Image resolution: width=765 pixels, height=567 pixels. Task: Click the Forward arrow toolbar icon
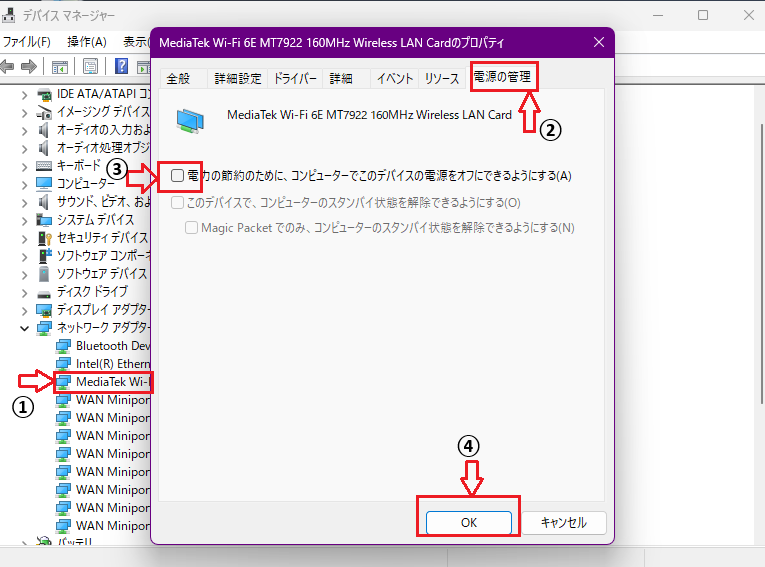pos(29,66)
